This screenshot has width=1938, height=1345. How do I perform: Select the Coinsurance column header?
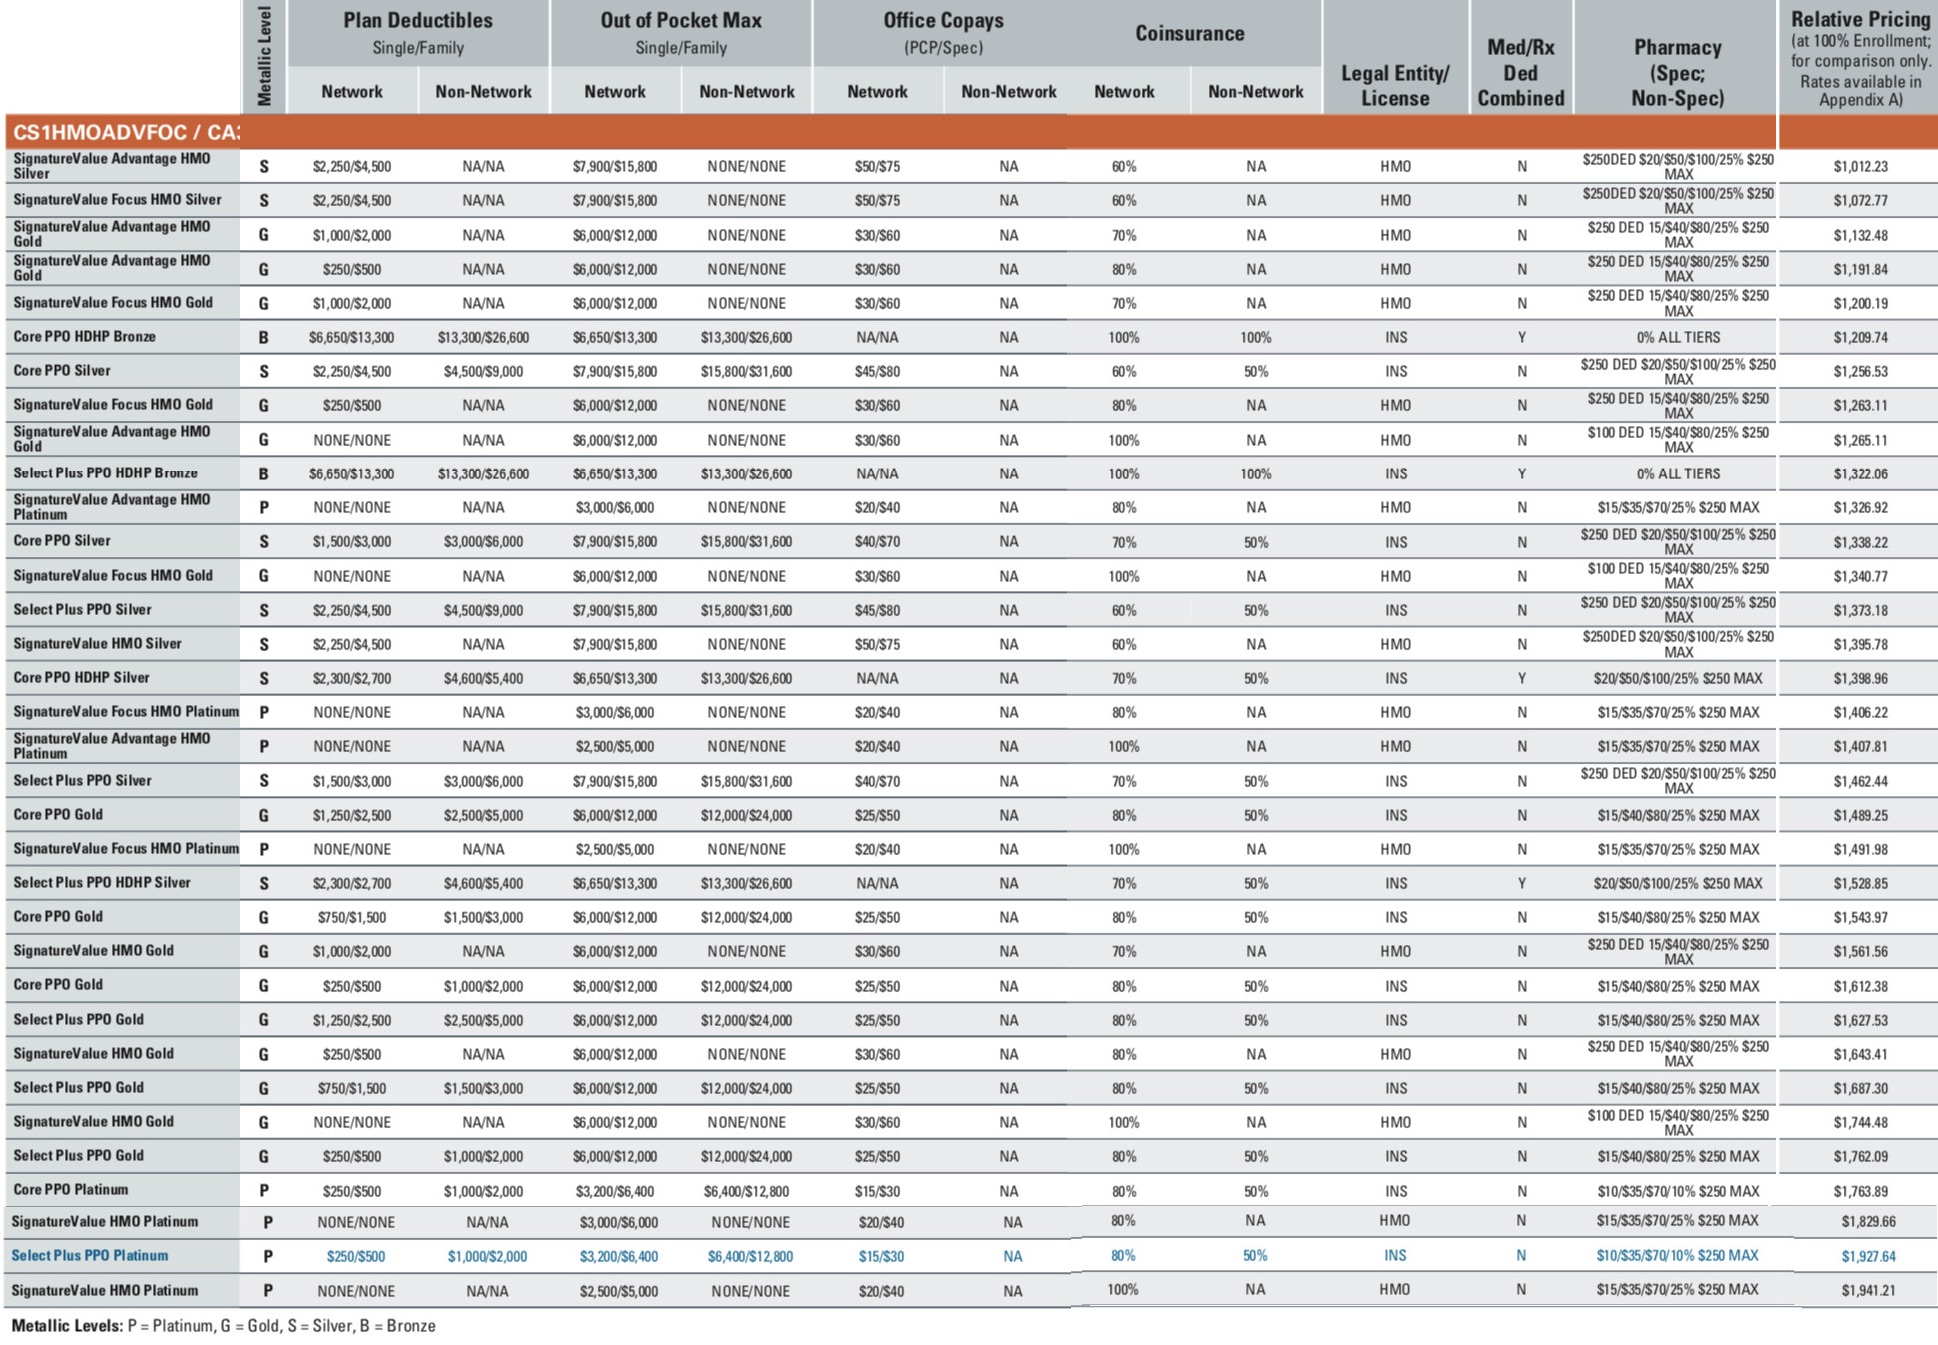[1189, 33]
